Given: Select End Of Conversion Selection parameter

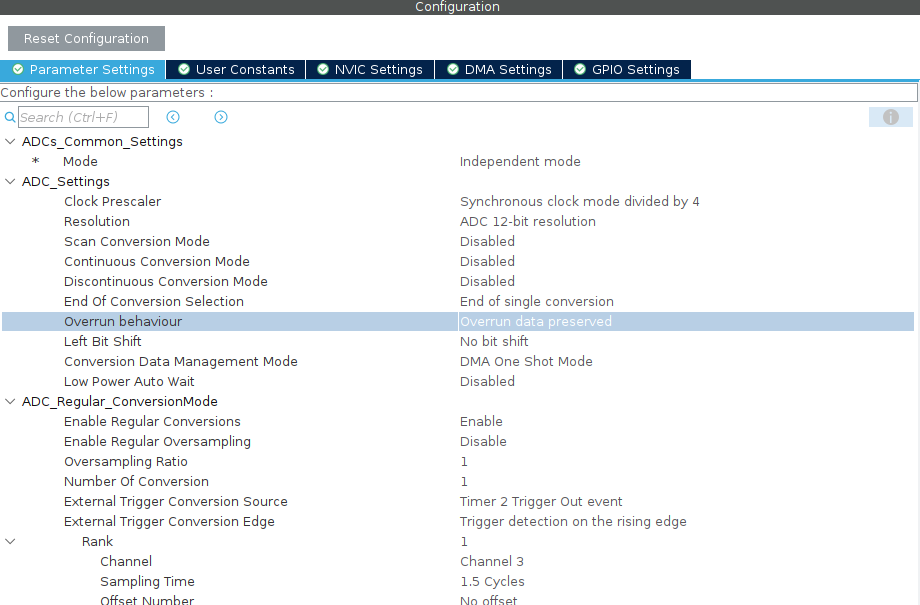Looking at the screenshot, I should [154, 301].
